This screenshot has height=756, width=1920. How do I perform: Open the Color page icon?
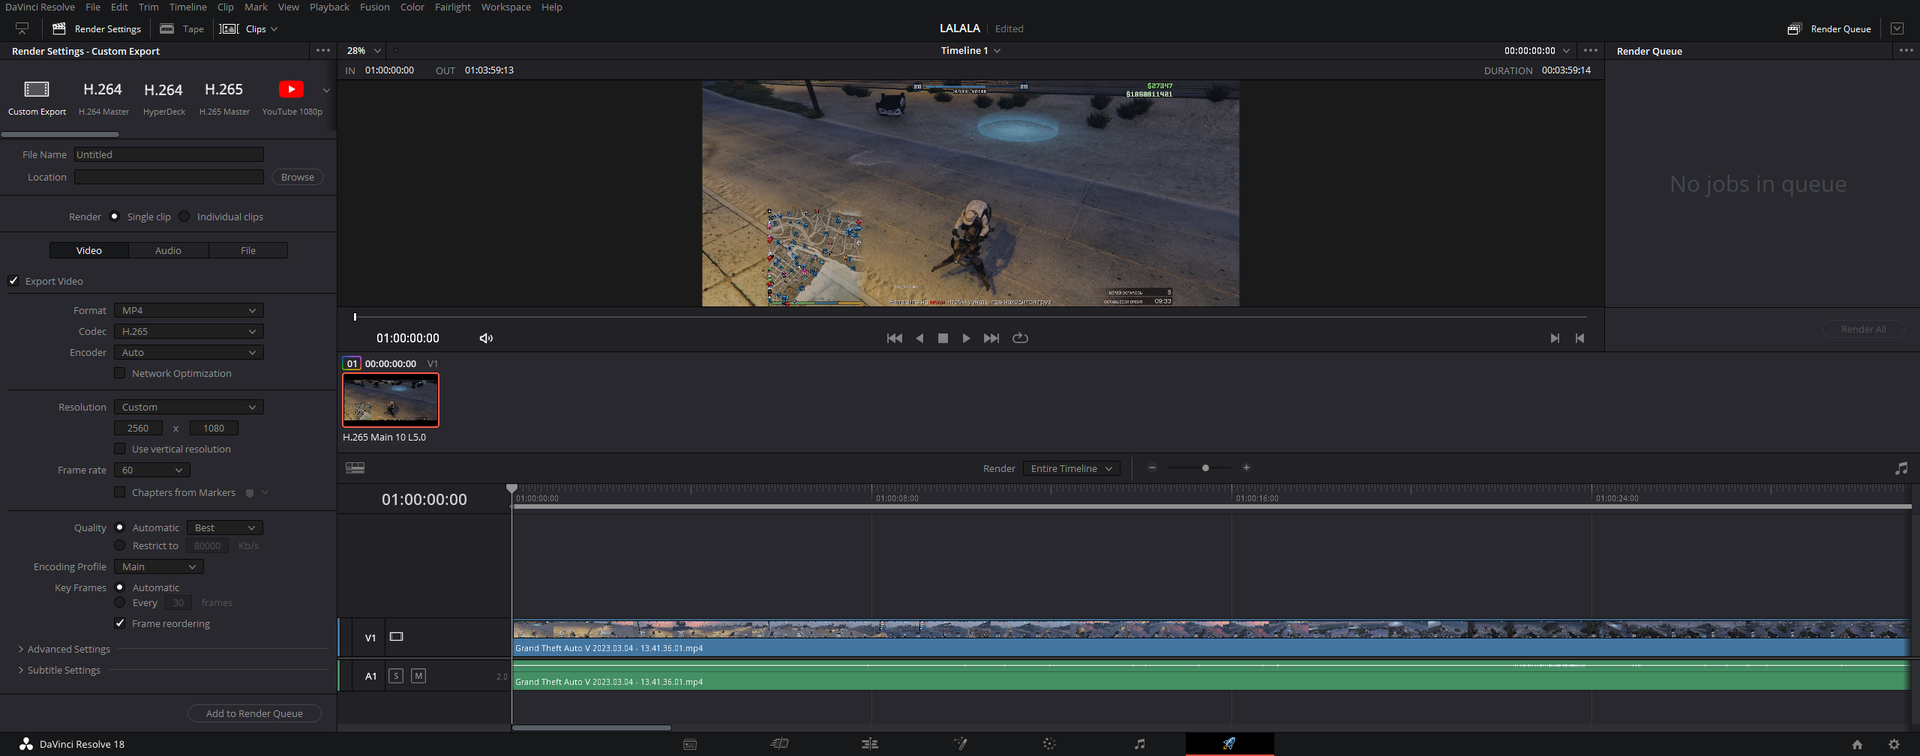(x=1049, y=744)
